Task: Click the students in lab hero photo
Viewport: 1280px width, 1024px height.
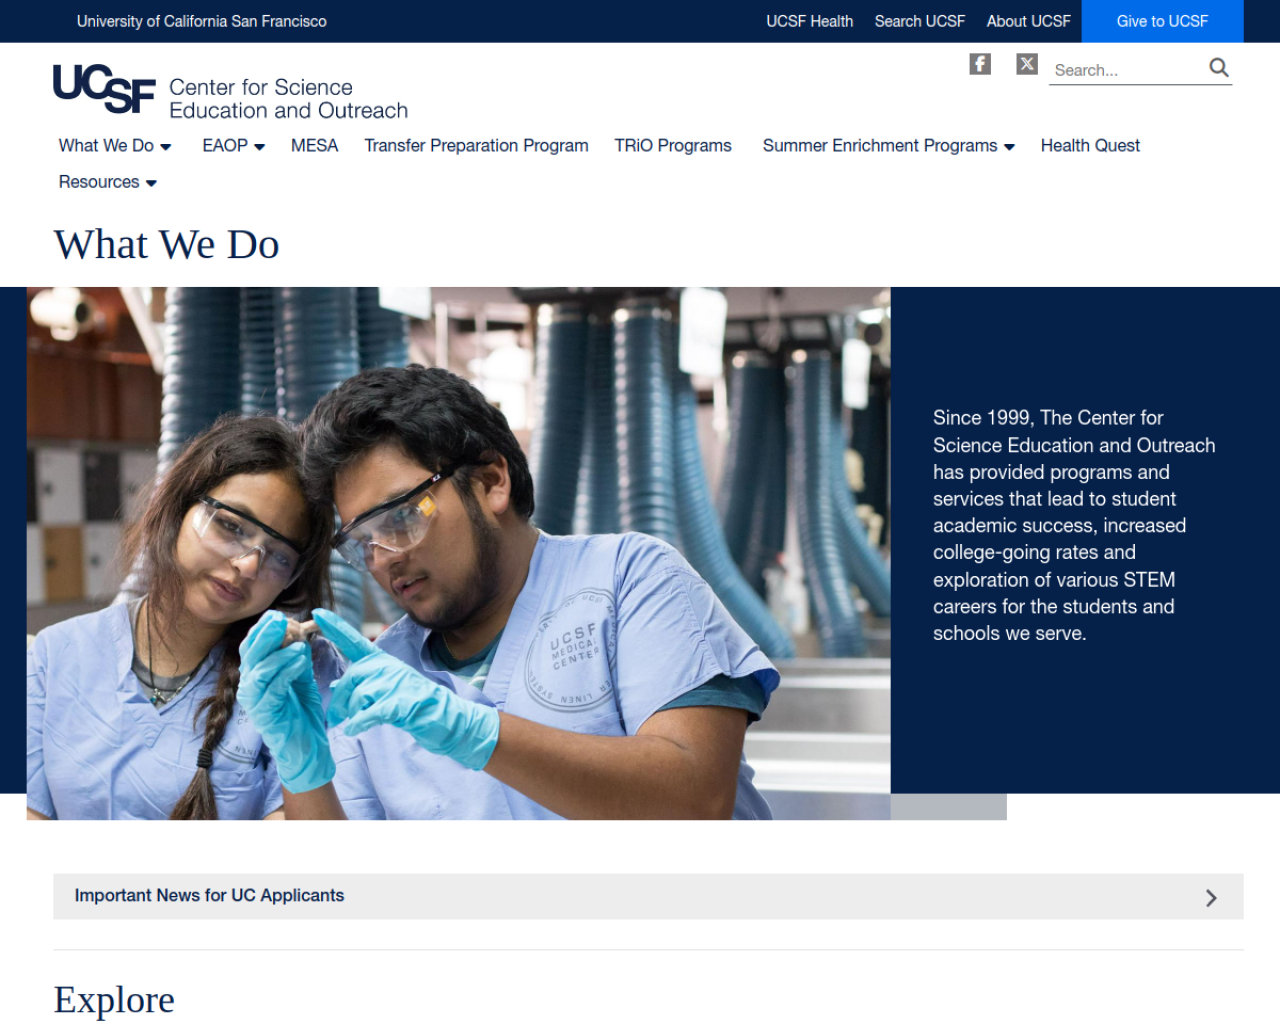Action: [458, 553]
